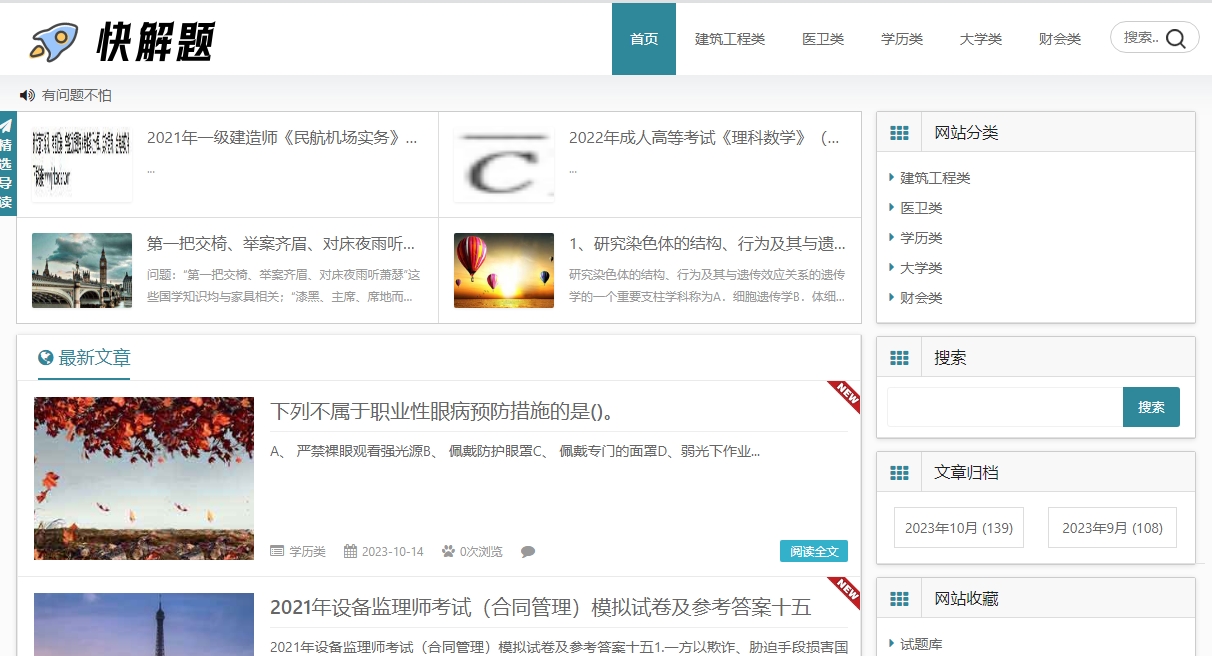Screen dimensions: 1212x656
Task: Open 财会类 in top navigation
Action: (1060, 39)
